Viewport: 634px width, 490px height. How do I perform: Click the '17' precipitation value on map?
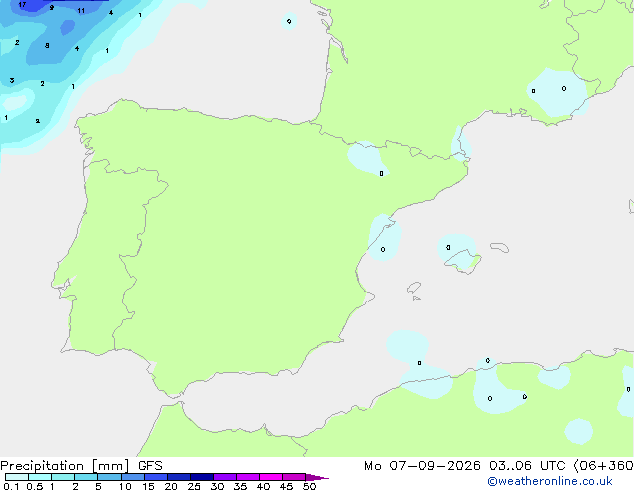22,4
